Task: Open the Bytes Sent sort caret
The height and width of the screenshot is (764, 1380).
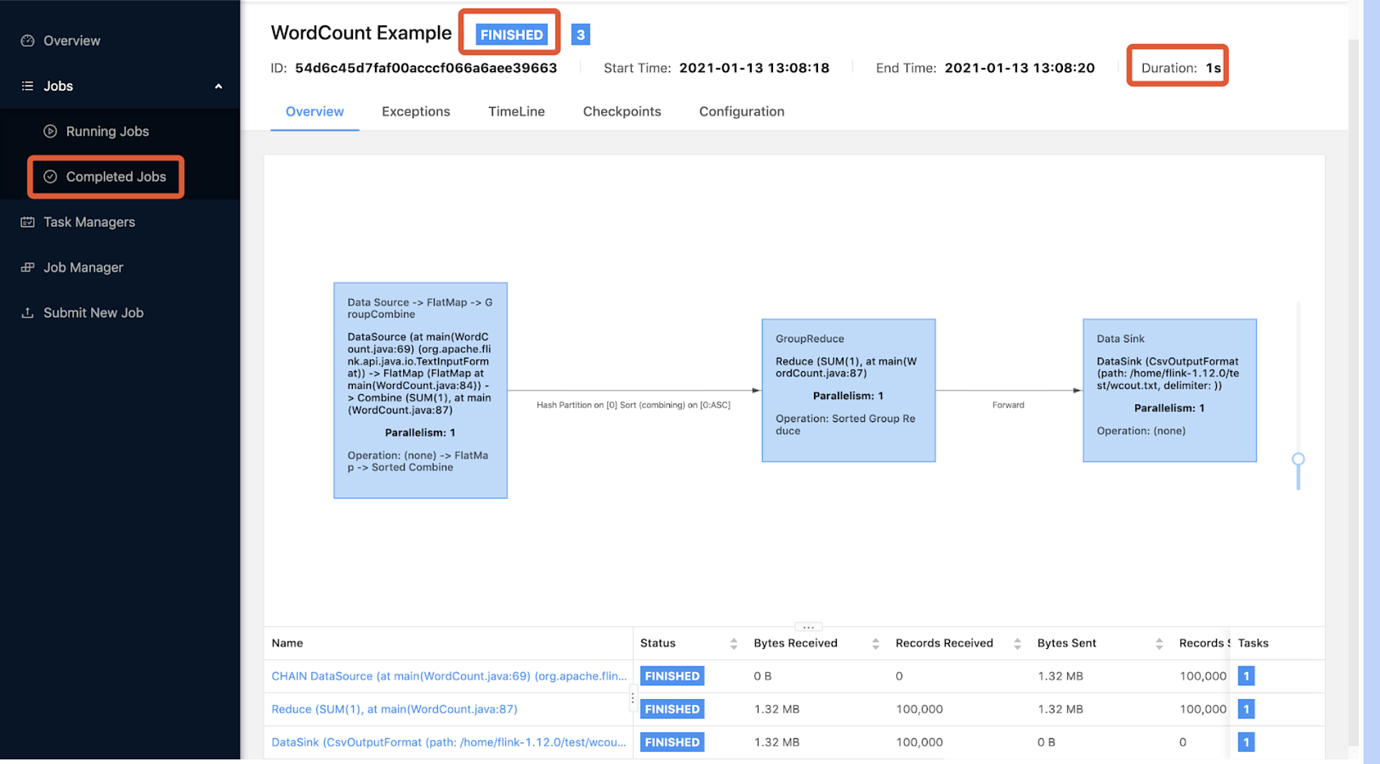Action: [1159, 643]
